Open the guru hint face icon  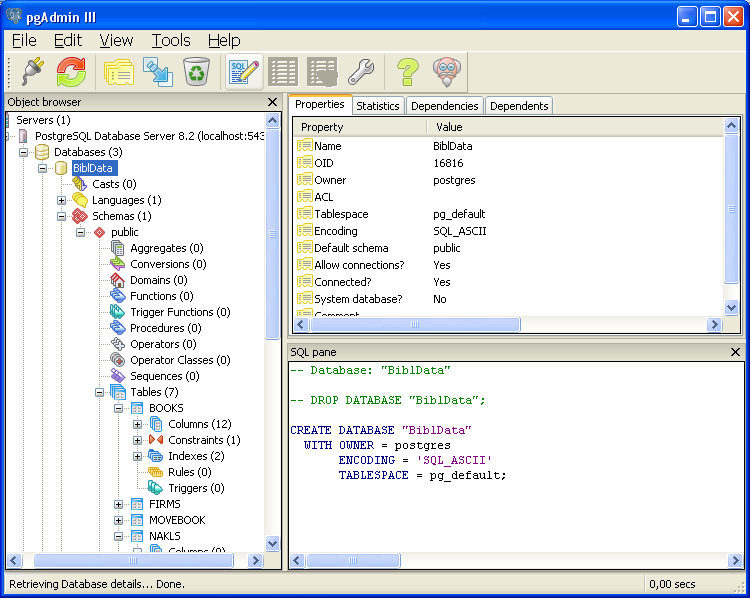tap(447, 72)
